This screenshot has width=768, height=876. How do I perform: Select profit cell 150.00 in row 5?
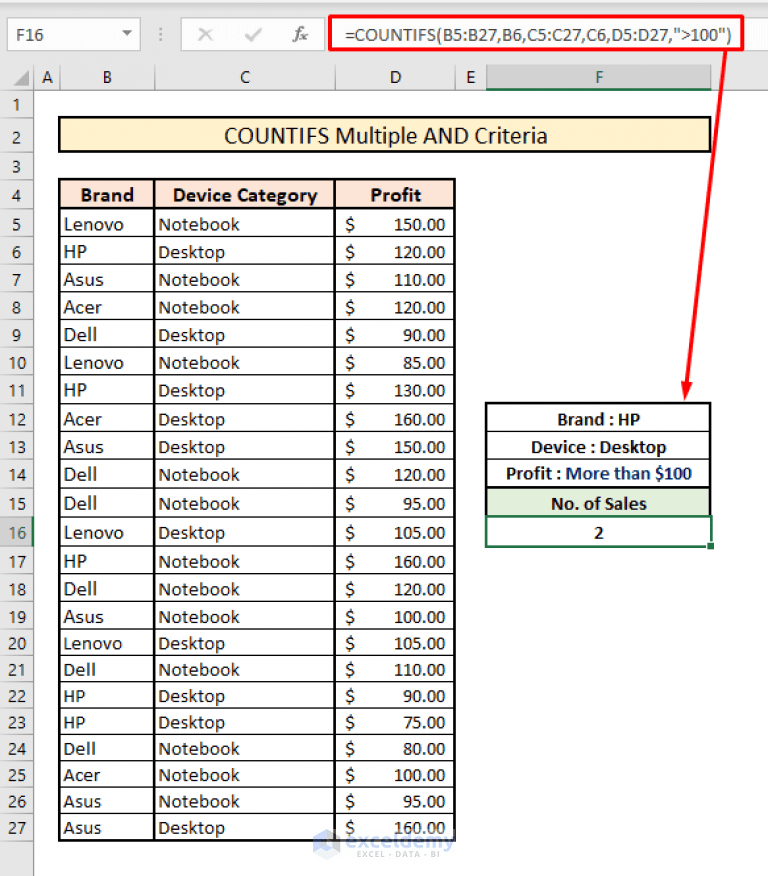point(395,224)
